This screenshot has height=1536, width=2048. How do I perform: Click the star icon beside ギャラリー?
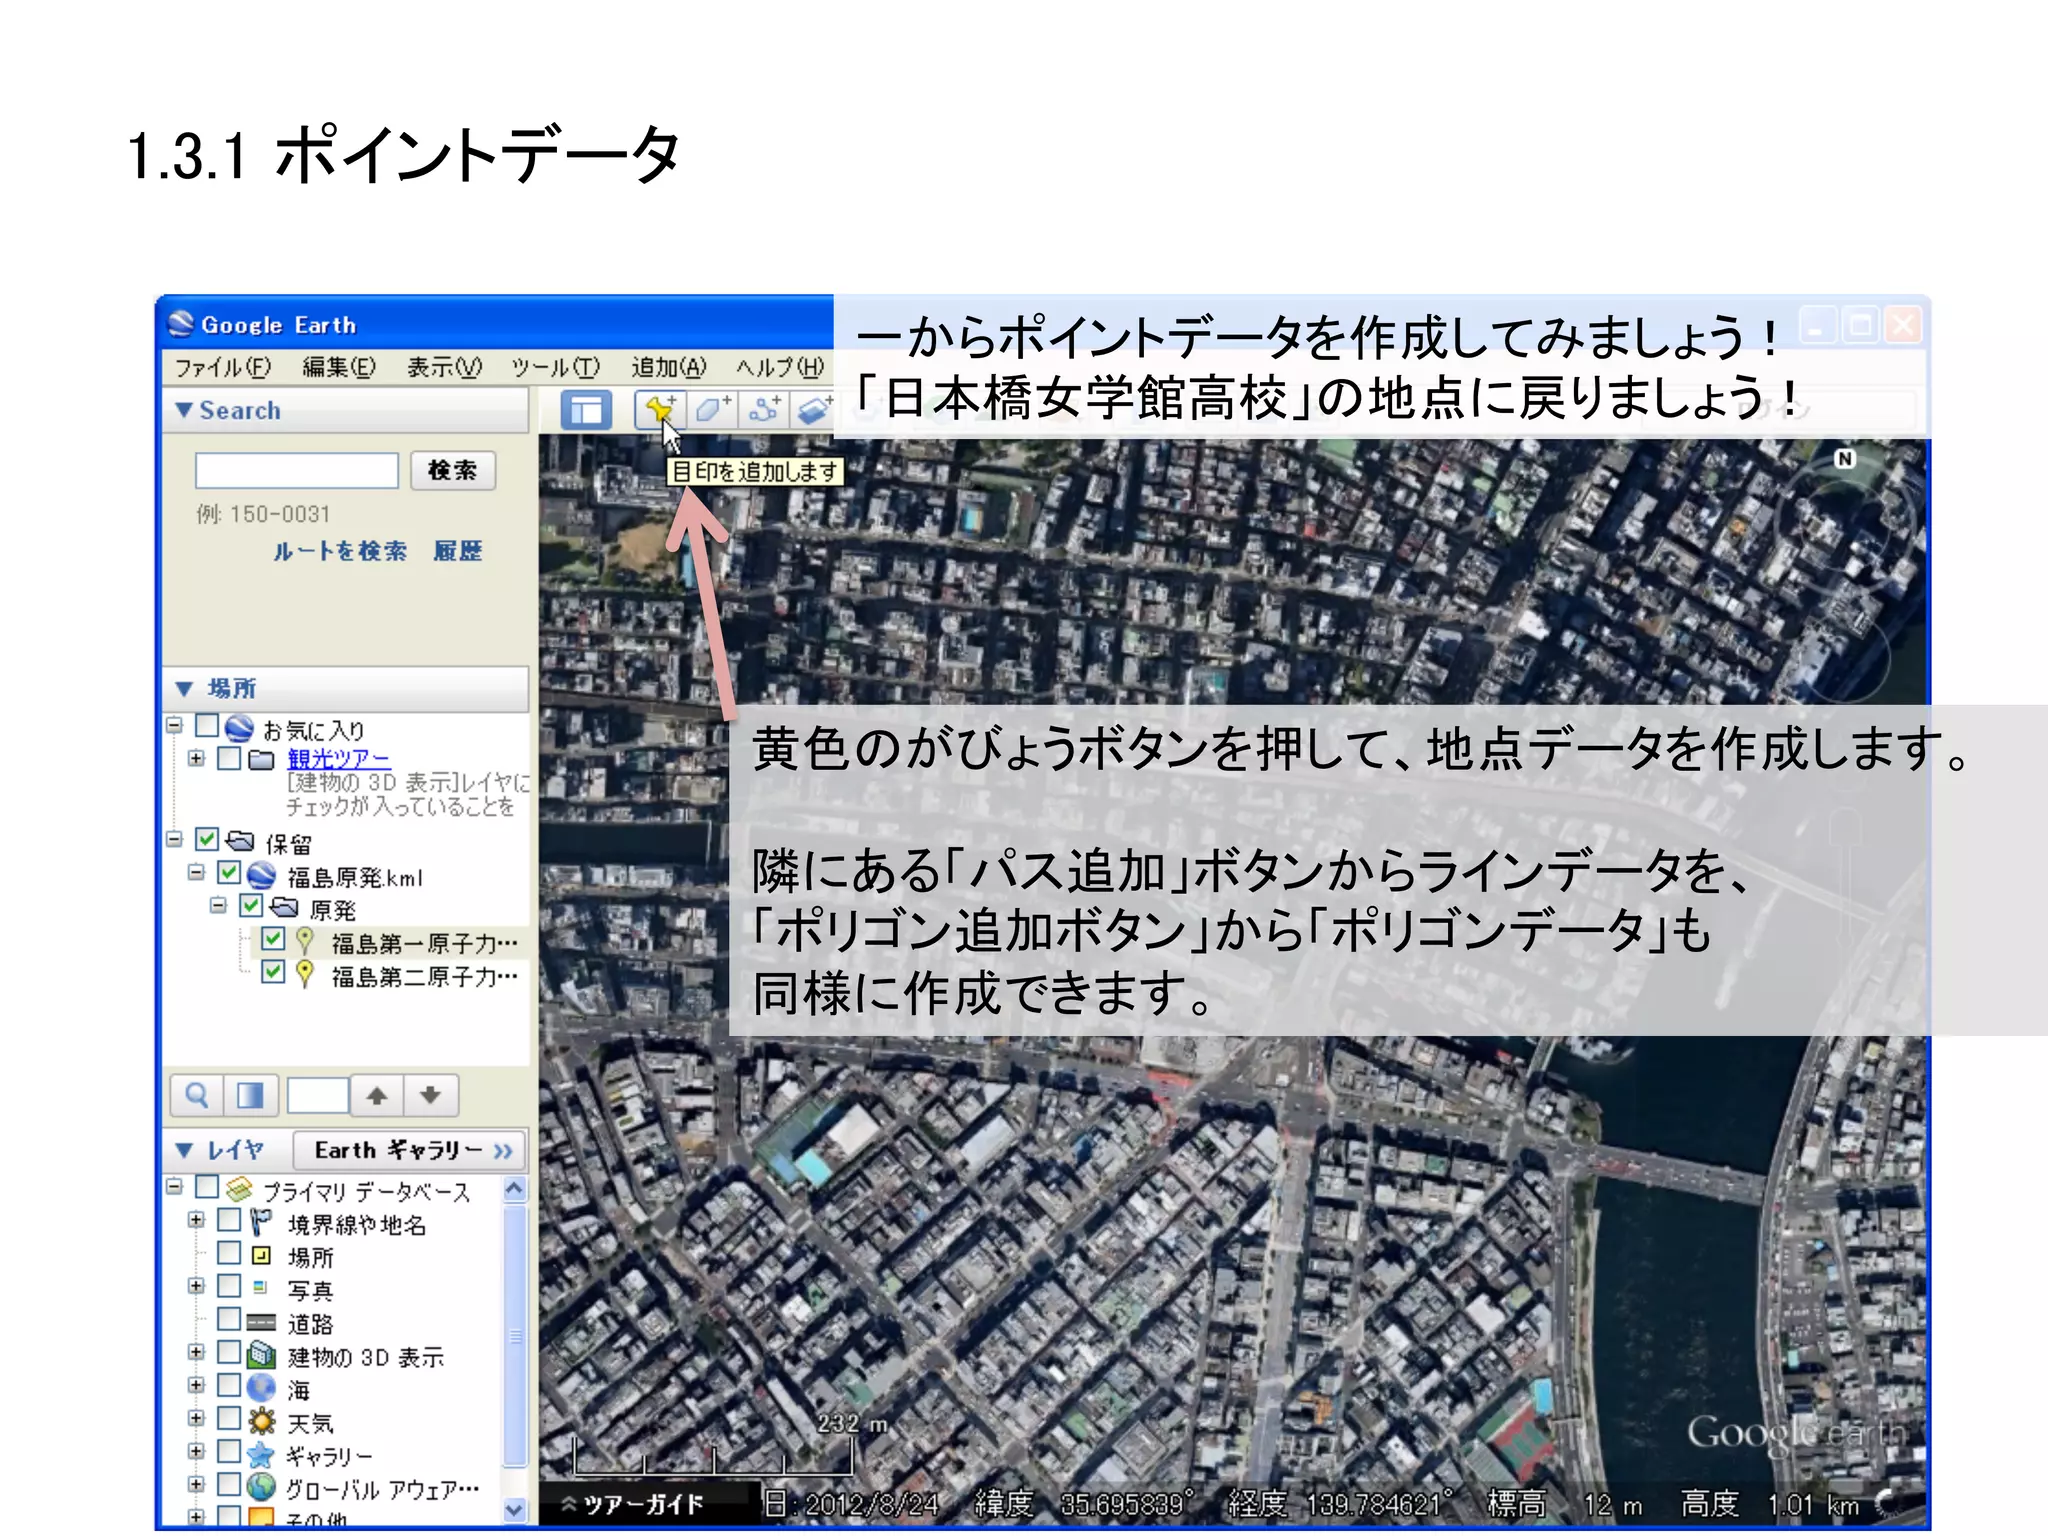[x=261, y=1454]
